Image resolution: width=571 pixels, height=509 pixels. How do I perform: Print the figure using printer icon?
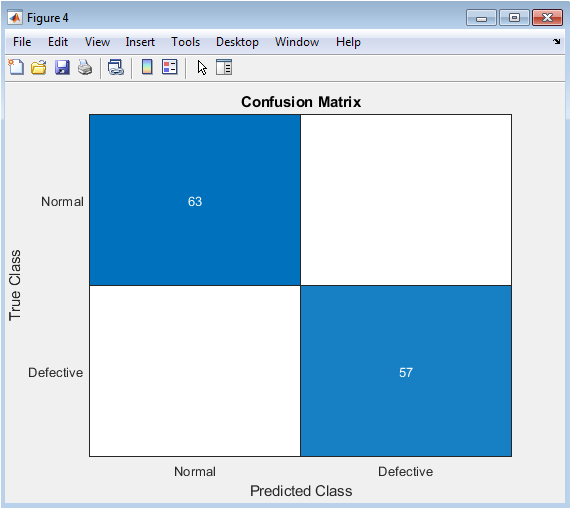(85, 67)
